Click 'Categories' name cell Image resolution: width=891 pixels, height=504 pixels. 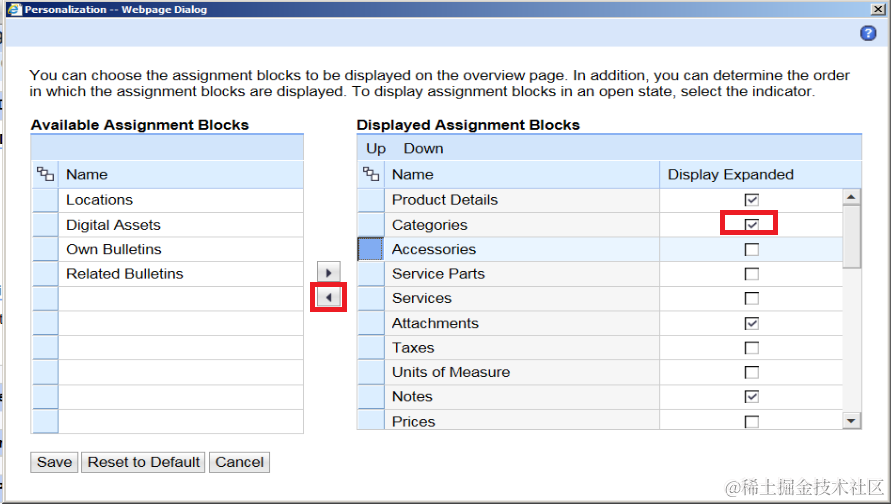pos(522,224)
